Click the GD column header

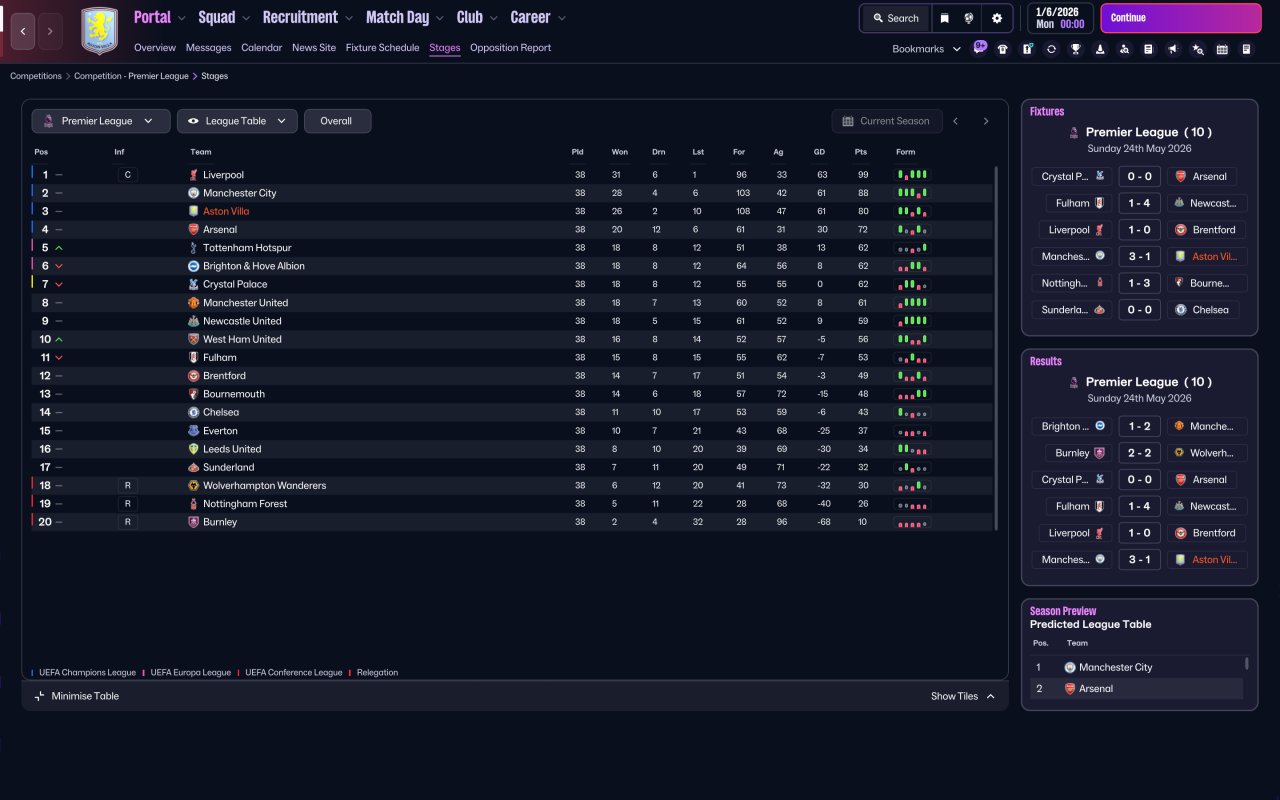point(821,152)
